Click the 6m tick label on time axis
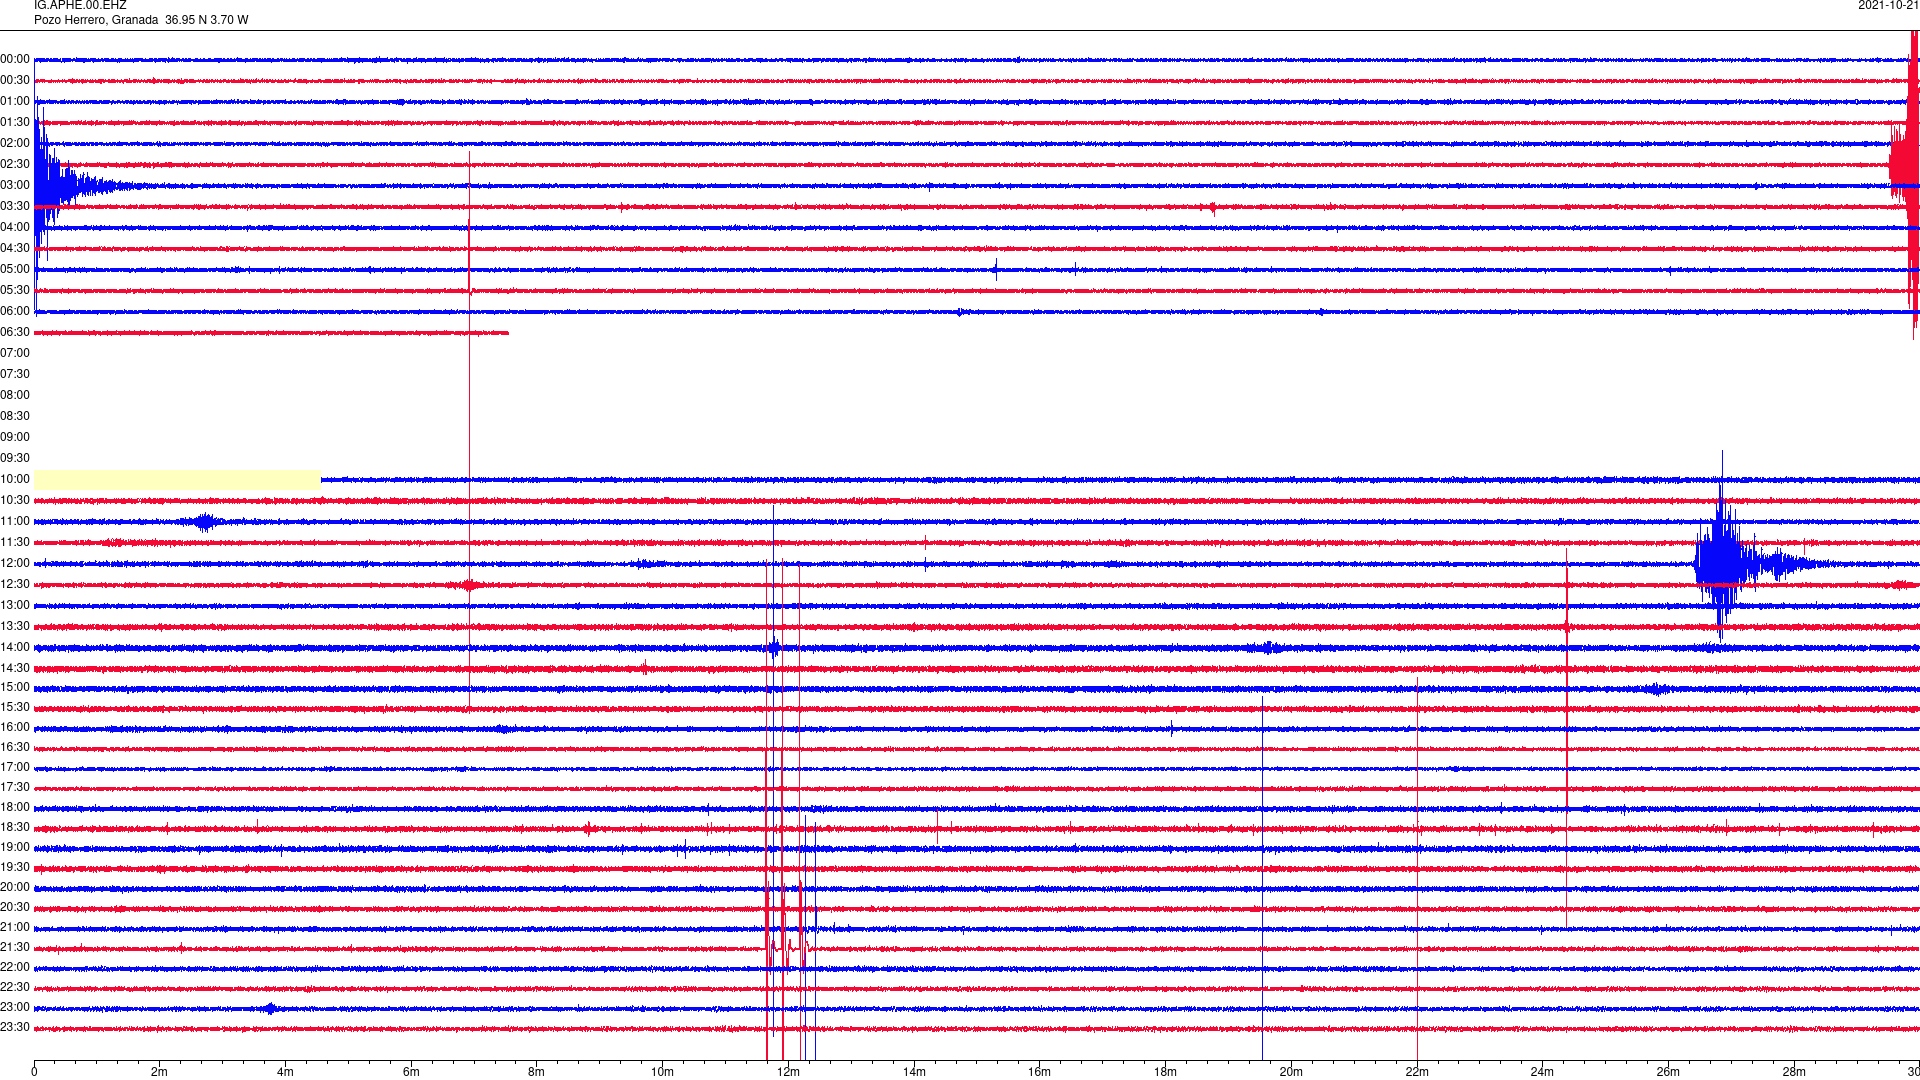Viewport: 1920px width, 1080px height. pos(411,1072)
